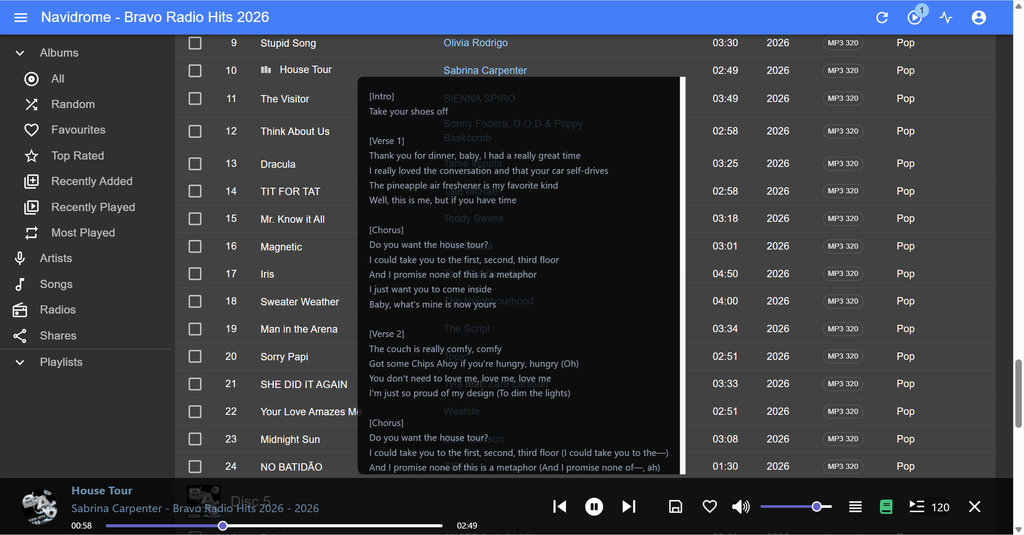The image size is (1024, 535).
Task: Adjust the volume slider handle
Action: [816, 506]
